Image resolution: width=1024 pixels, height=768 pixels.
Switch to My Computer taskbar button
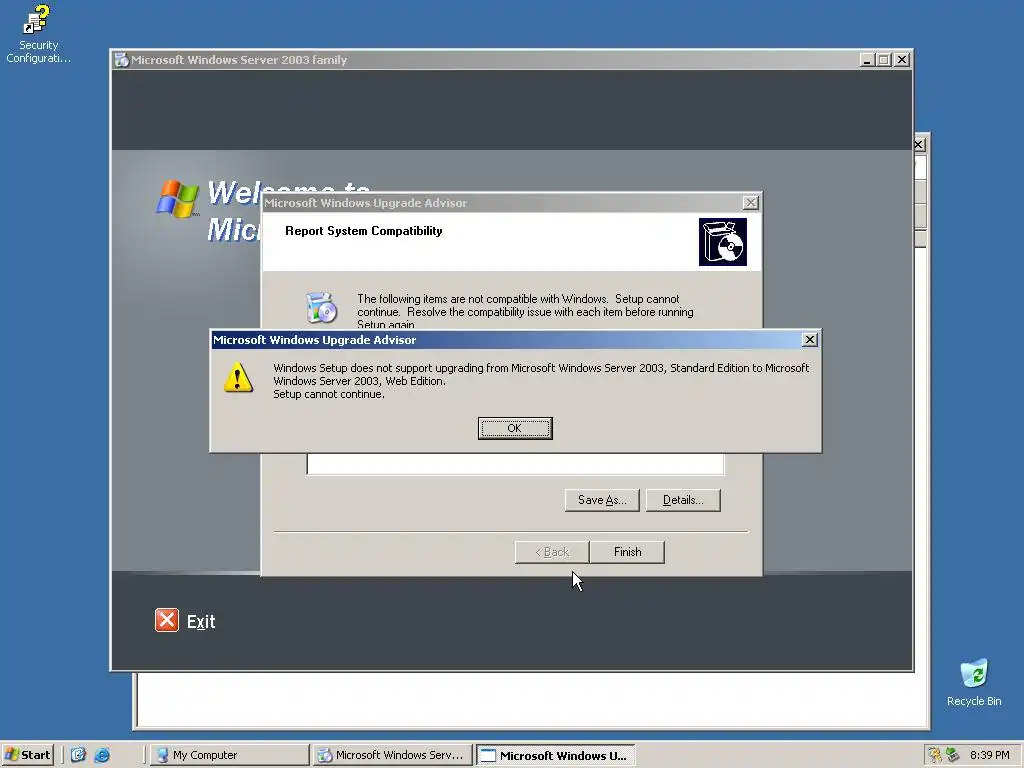[x=229, y=755]
